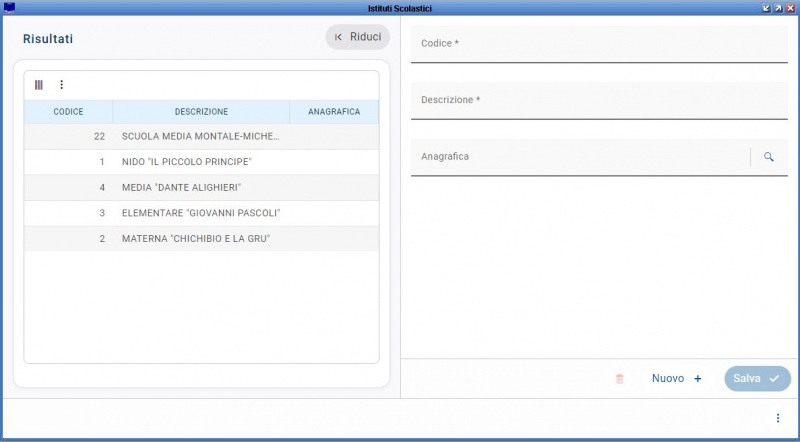Click the red trash delete icon

(619, 379)
